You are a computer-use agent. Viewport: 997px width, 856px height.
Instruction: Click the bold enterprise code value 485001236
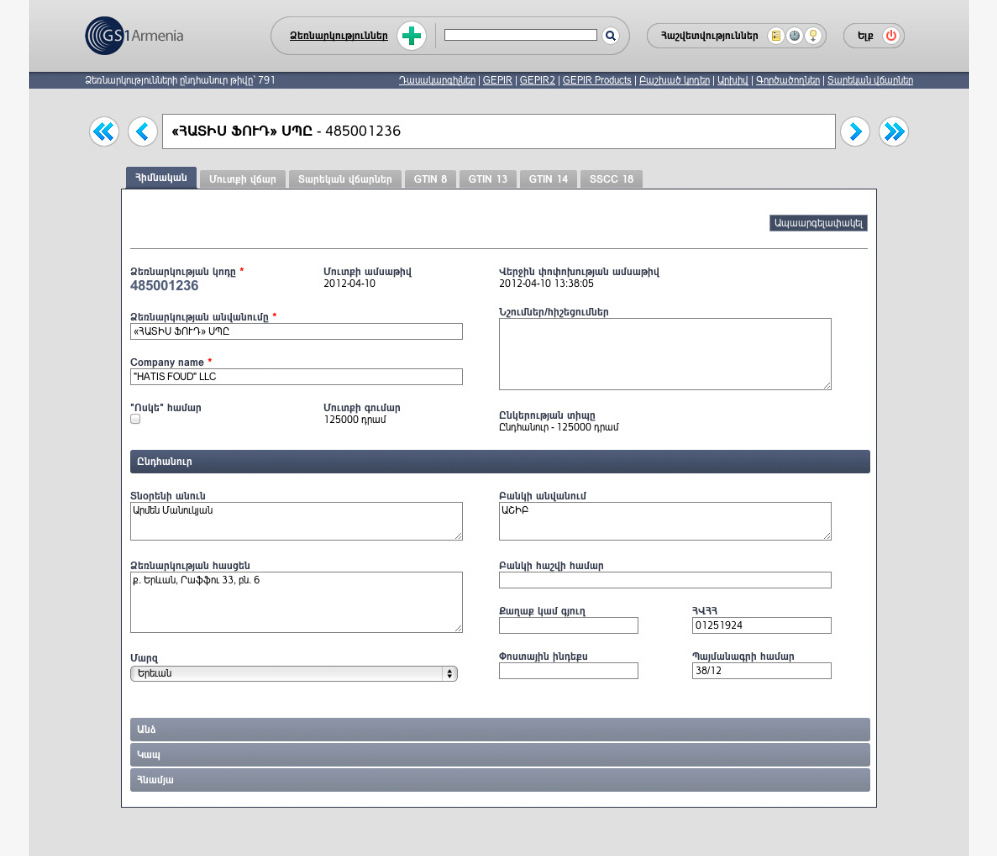(x=164, y=286)
